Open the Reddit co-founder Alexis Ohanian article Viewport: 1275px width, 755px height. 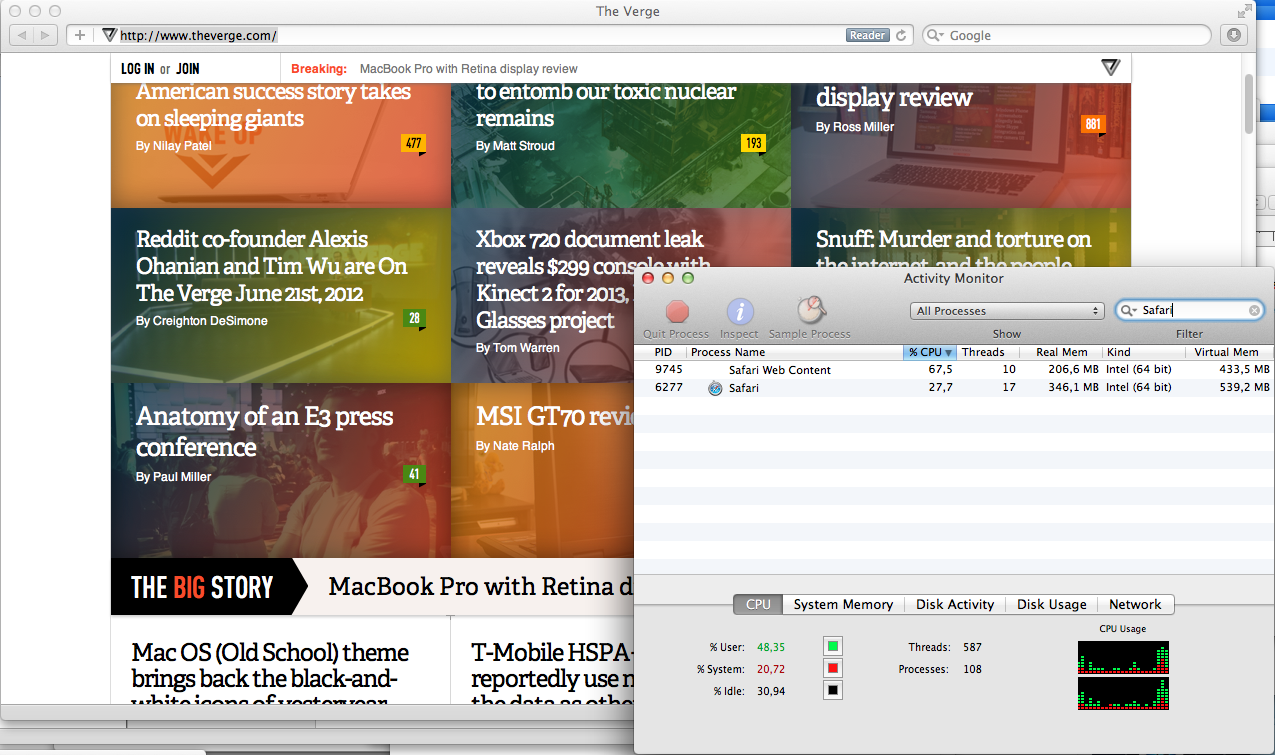click(x=272, y=267)
